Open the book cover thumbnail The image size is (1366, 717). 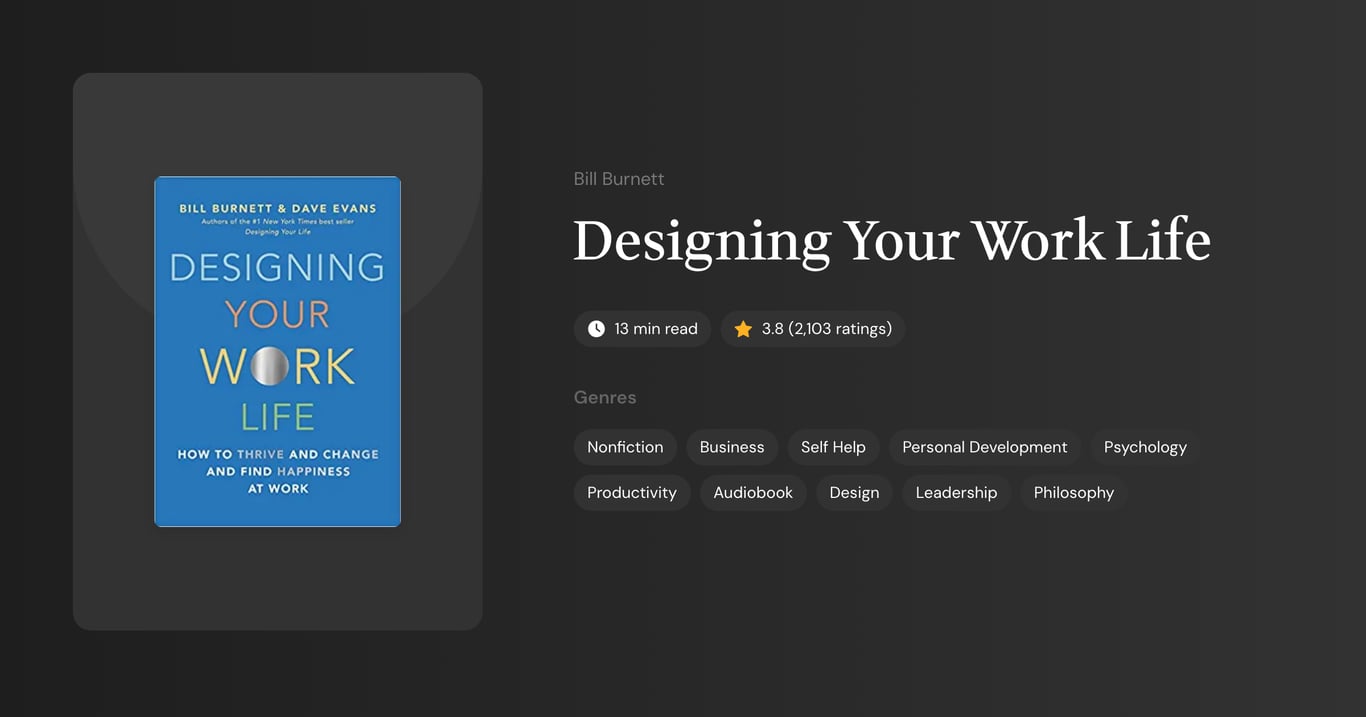tap(277, 351)
